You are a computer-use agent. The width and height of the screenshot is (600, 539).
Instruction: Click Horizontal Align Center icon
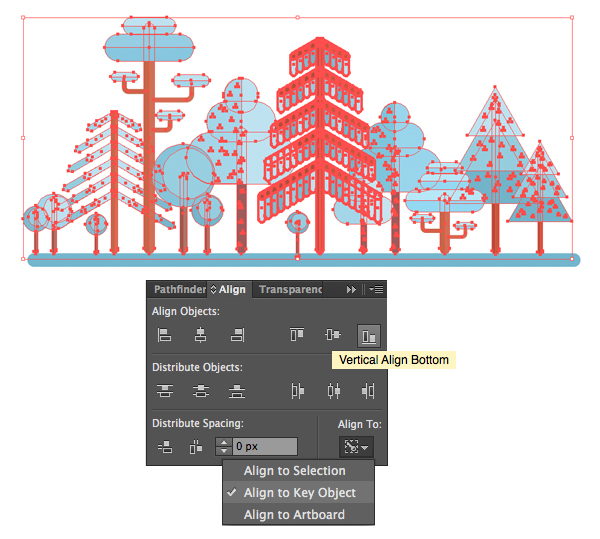(201, 335)
